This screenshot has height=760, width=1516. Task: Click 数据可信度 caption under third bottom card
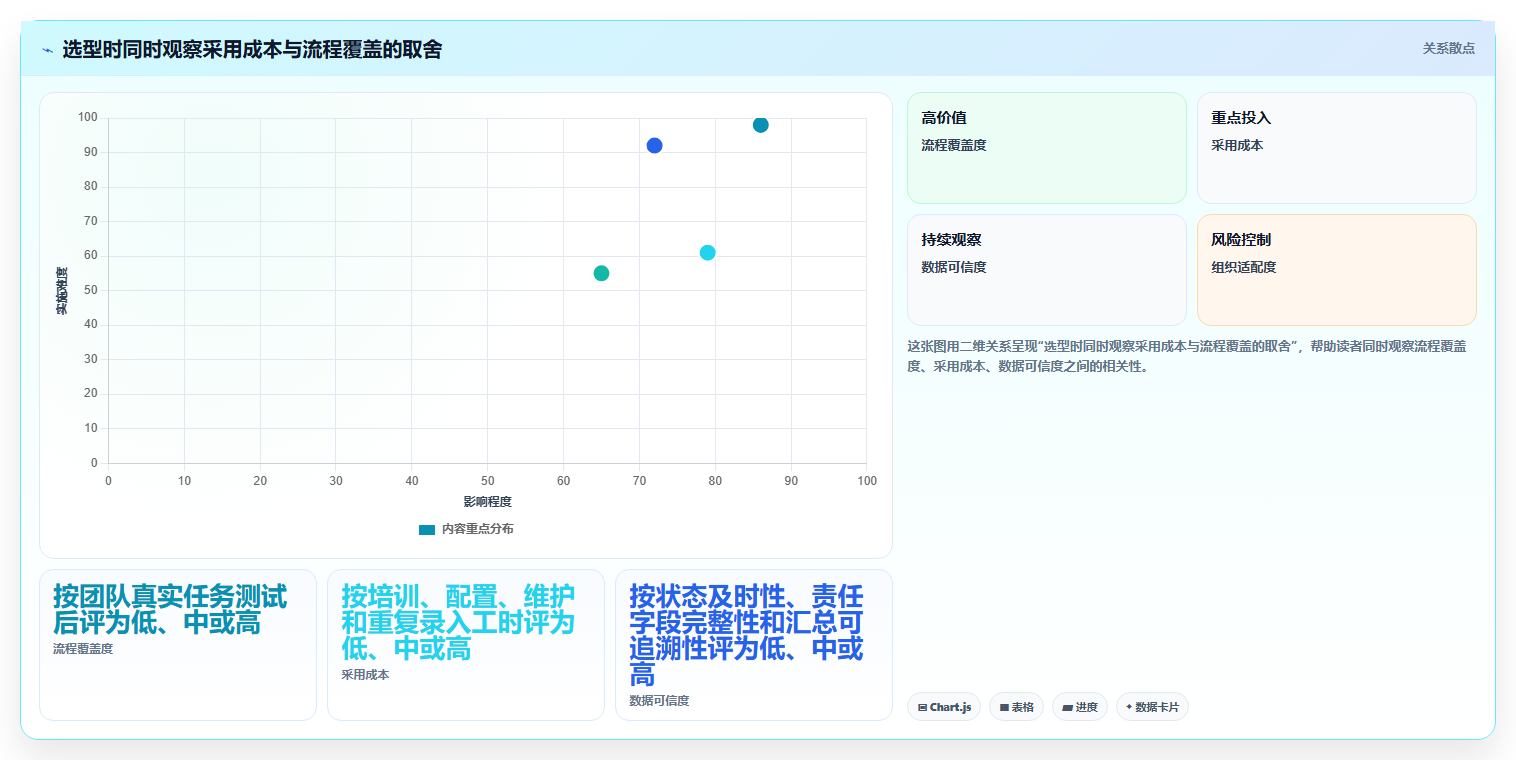tap(659, 700)
